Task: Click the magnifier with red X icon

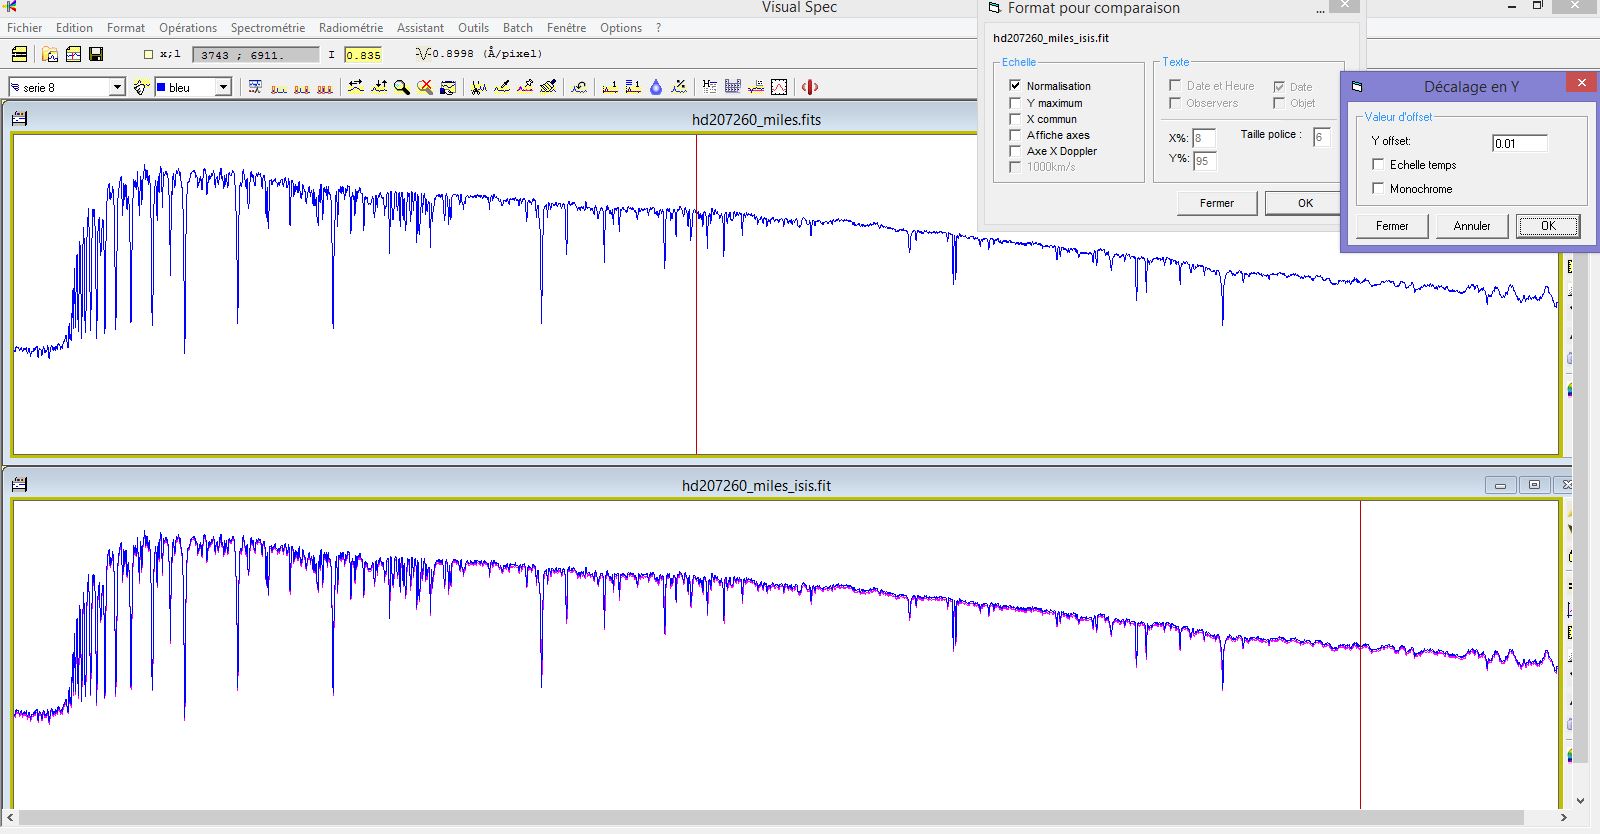Action: pos(425,88)
